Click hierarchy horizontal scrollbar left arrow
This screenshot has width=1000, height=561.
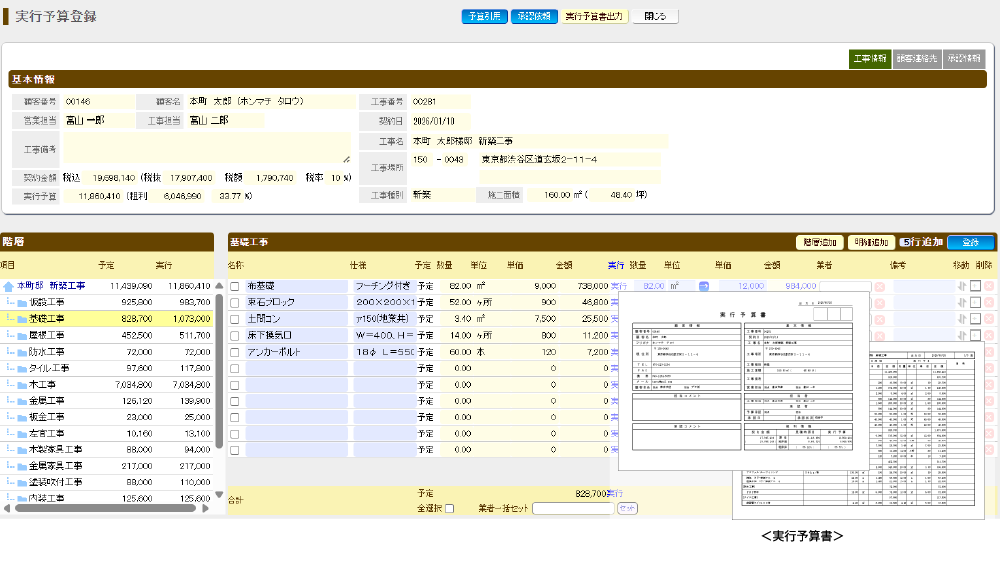[x=7, y=509]
